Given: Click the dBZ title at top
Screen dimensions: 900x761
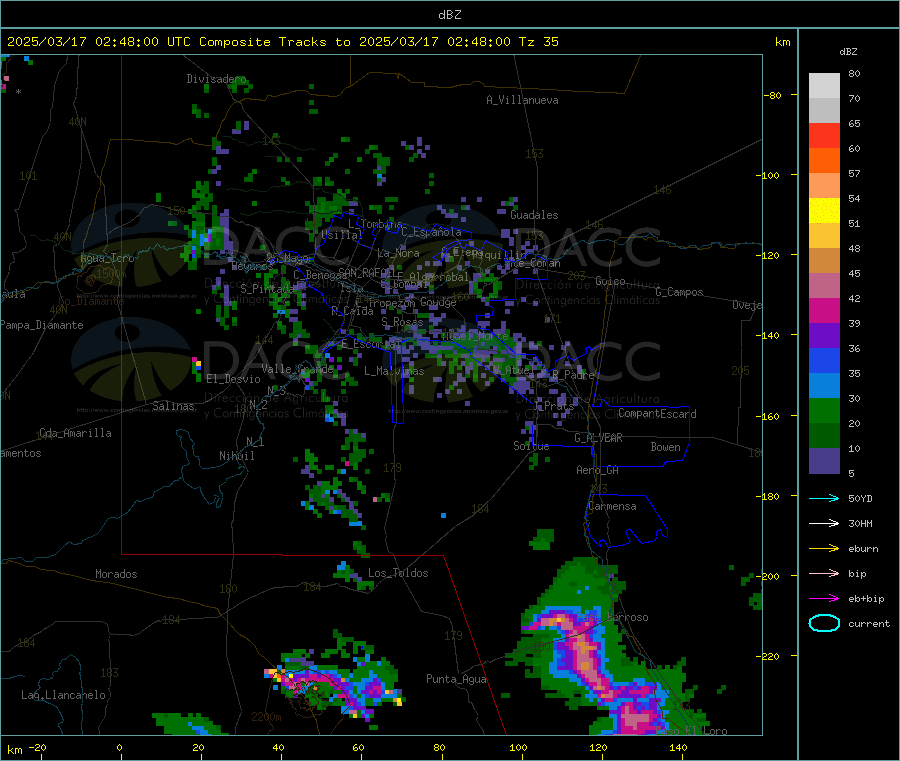Looking at the screenshot, I should point(449,15).
